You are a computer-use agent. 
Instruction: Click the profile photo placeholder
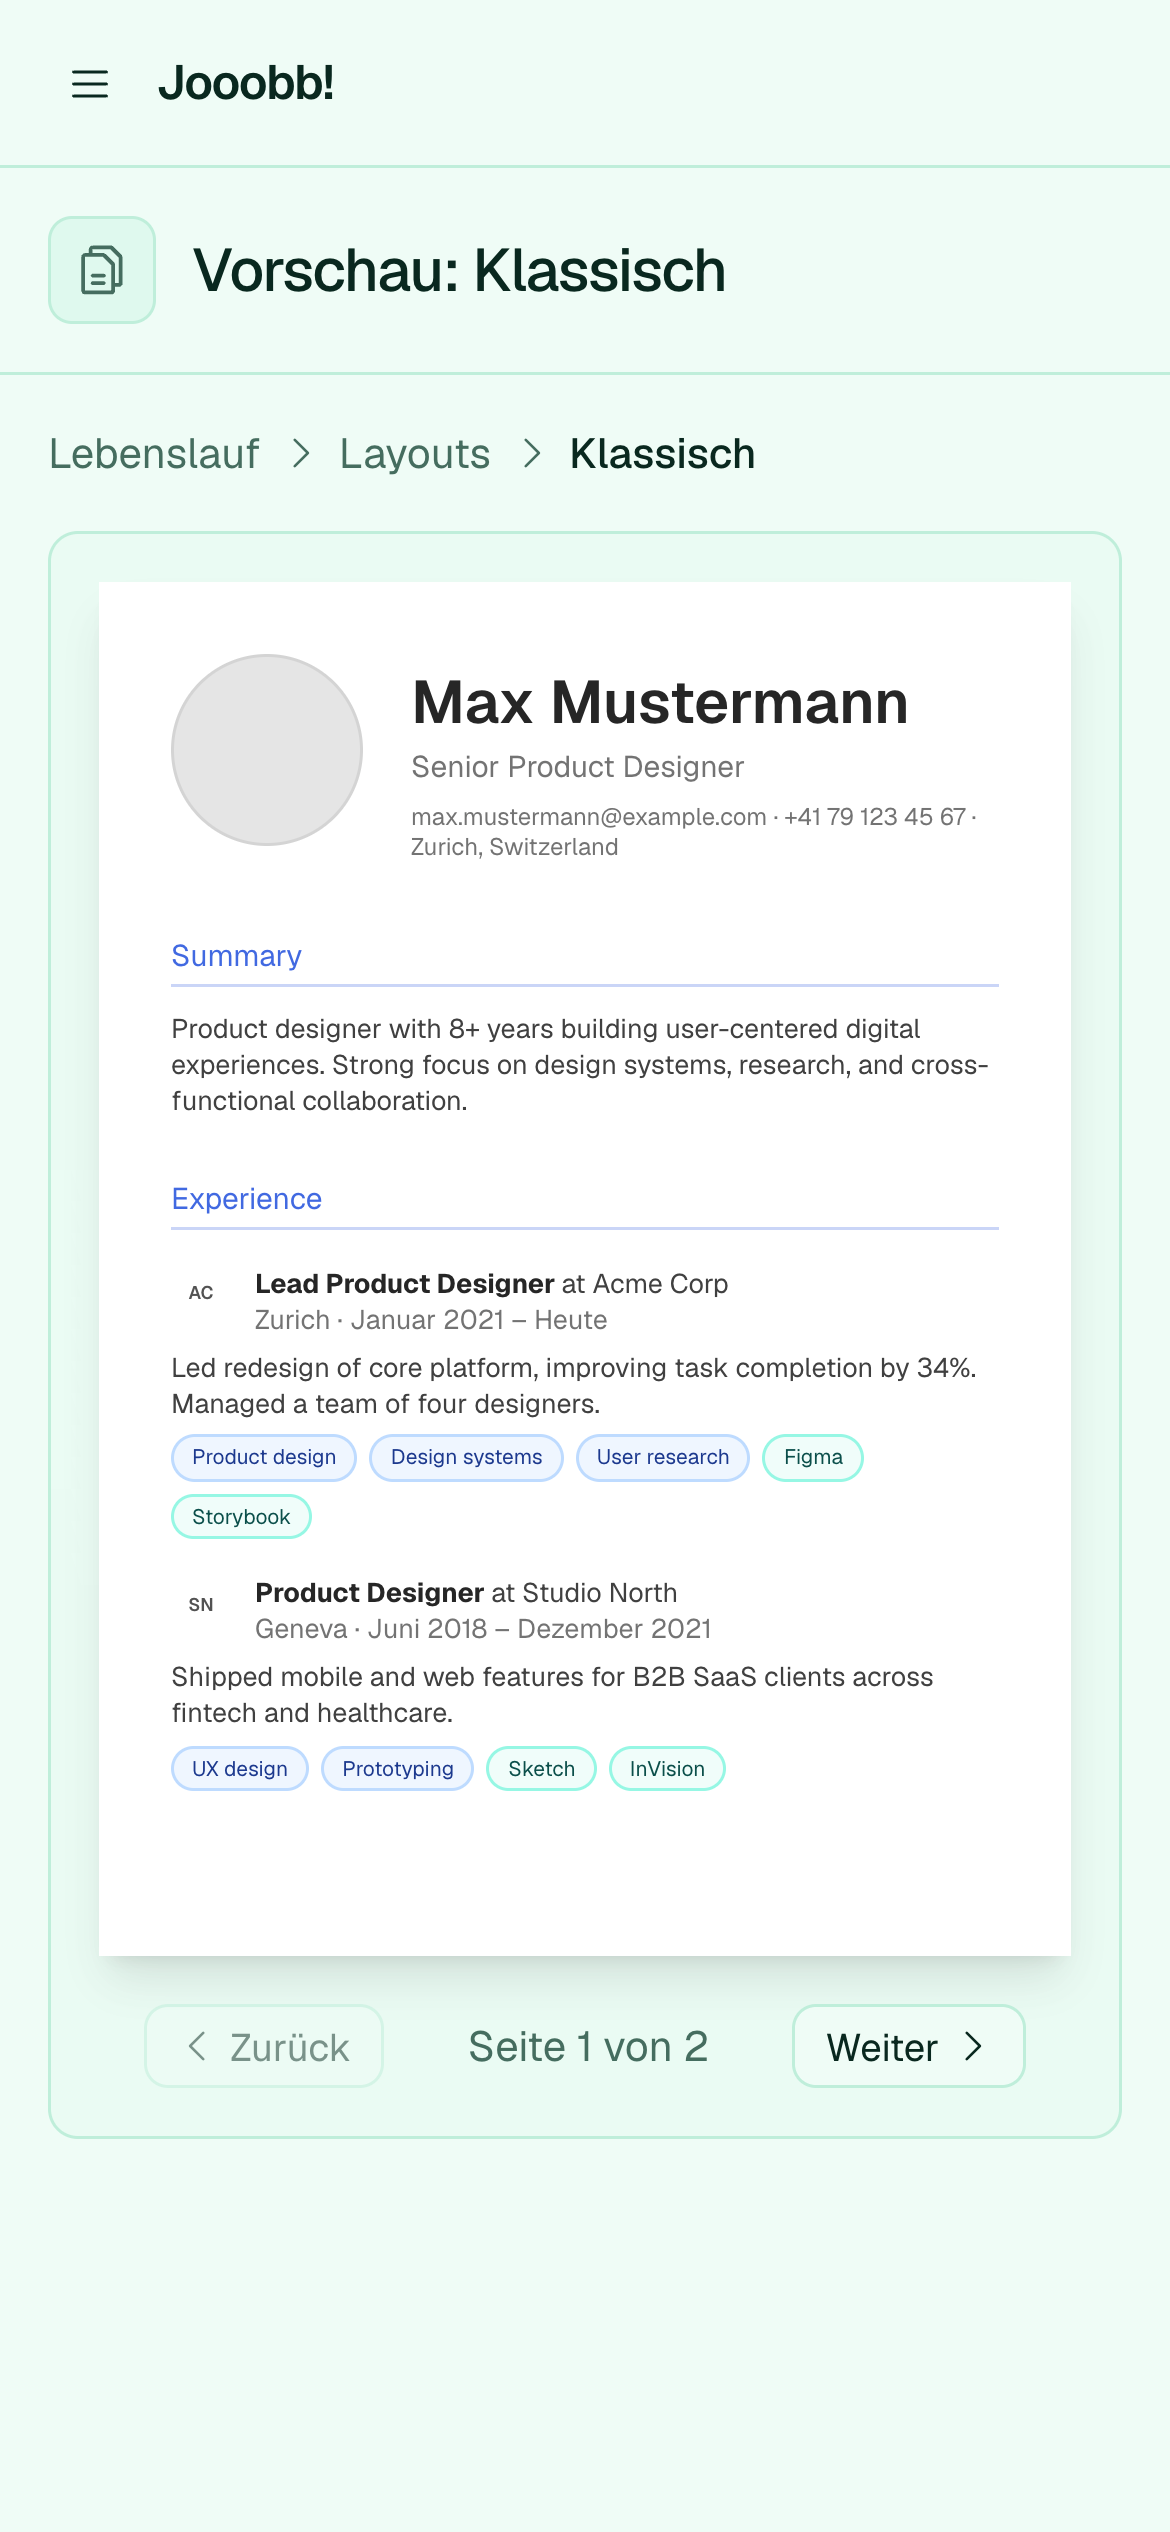pyautogui.click(x=267, y=750)
